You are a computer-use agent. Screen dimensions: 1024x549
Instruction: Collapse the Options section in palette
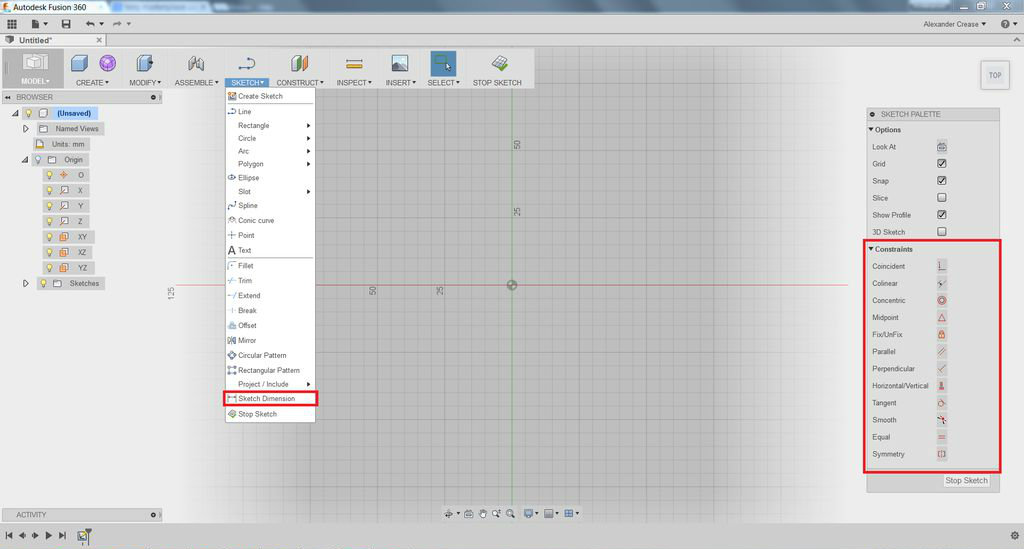click(x=871, y=129)
